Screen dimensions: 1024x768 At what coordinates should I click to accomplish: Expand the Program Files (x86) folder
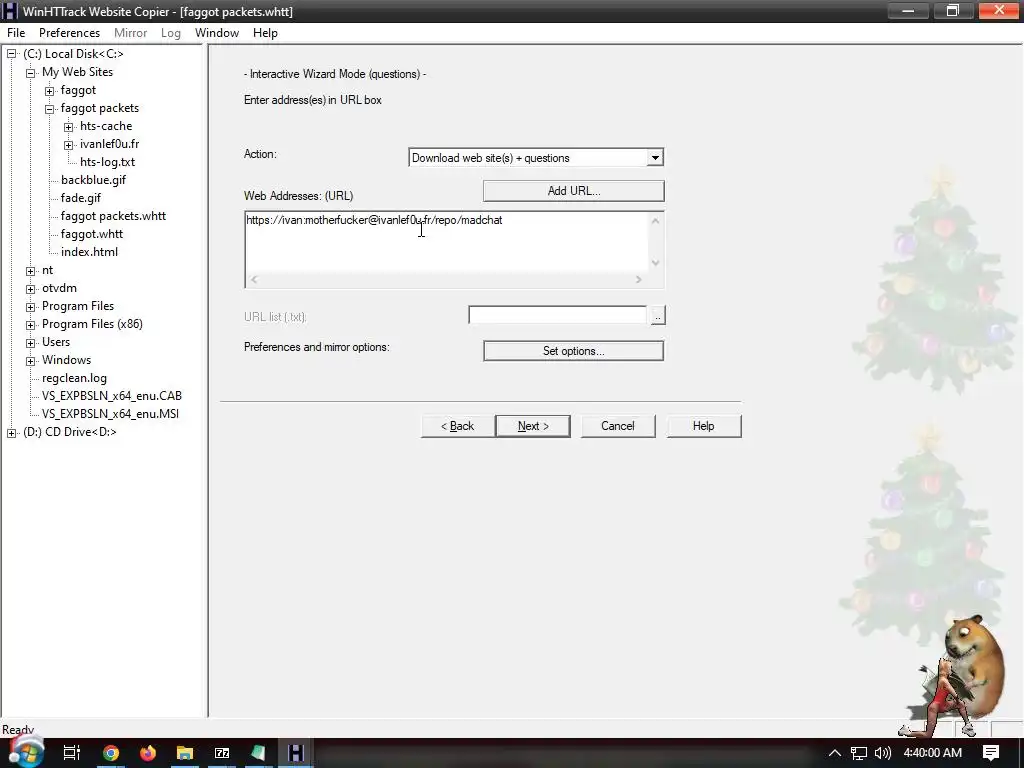(x=31, y=325)
